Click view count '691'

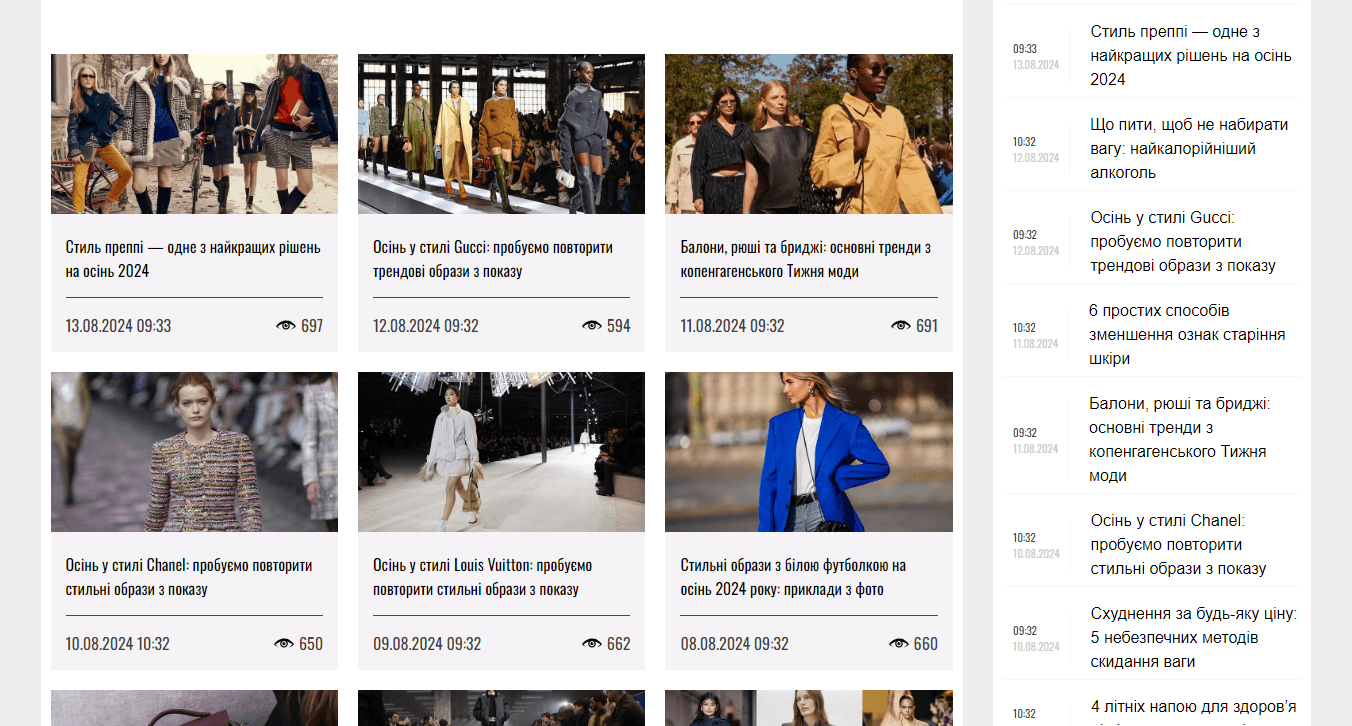(x=927, y=326)
